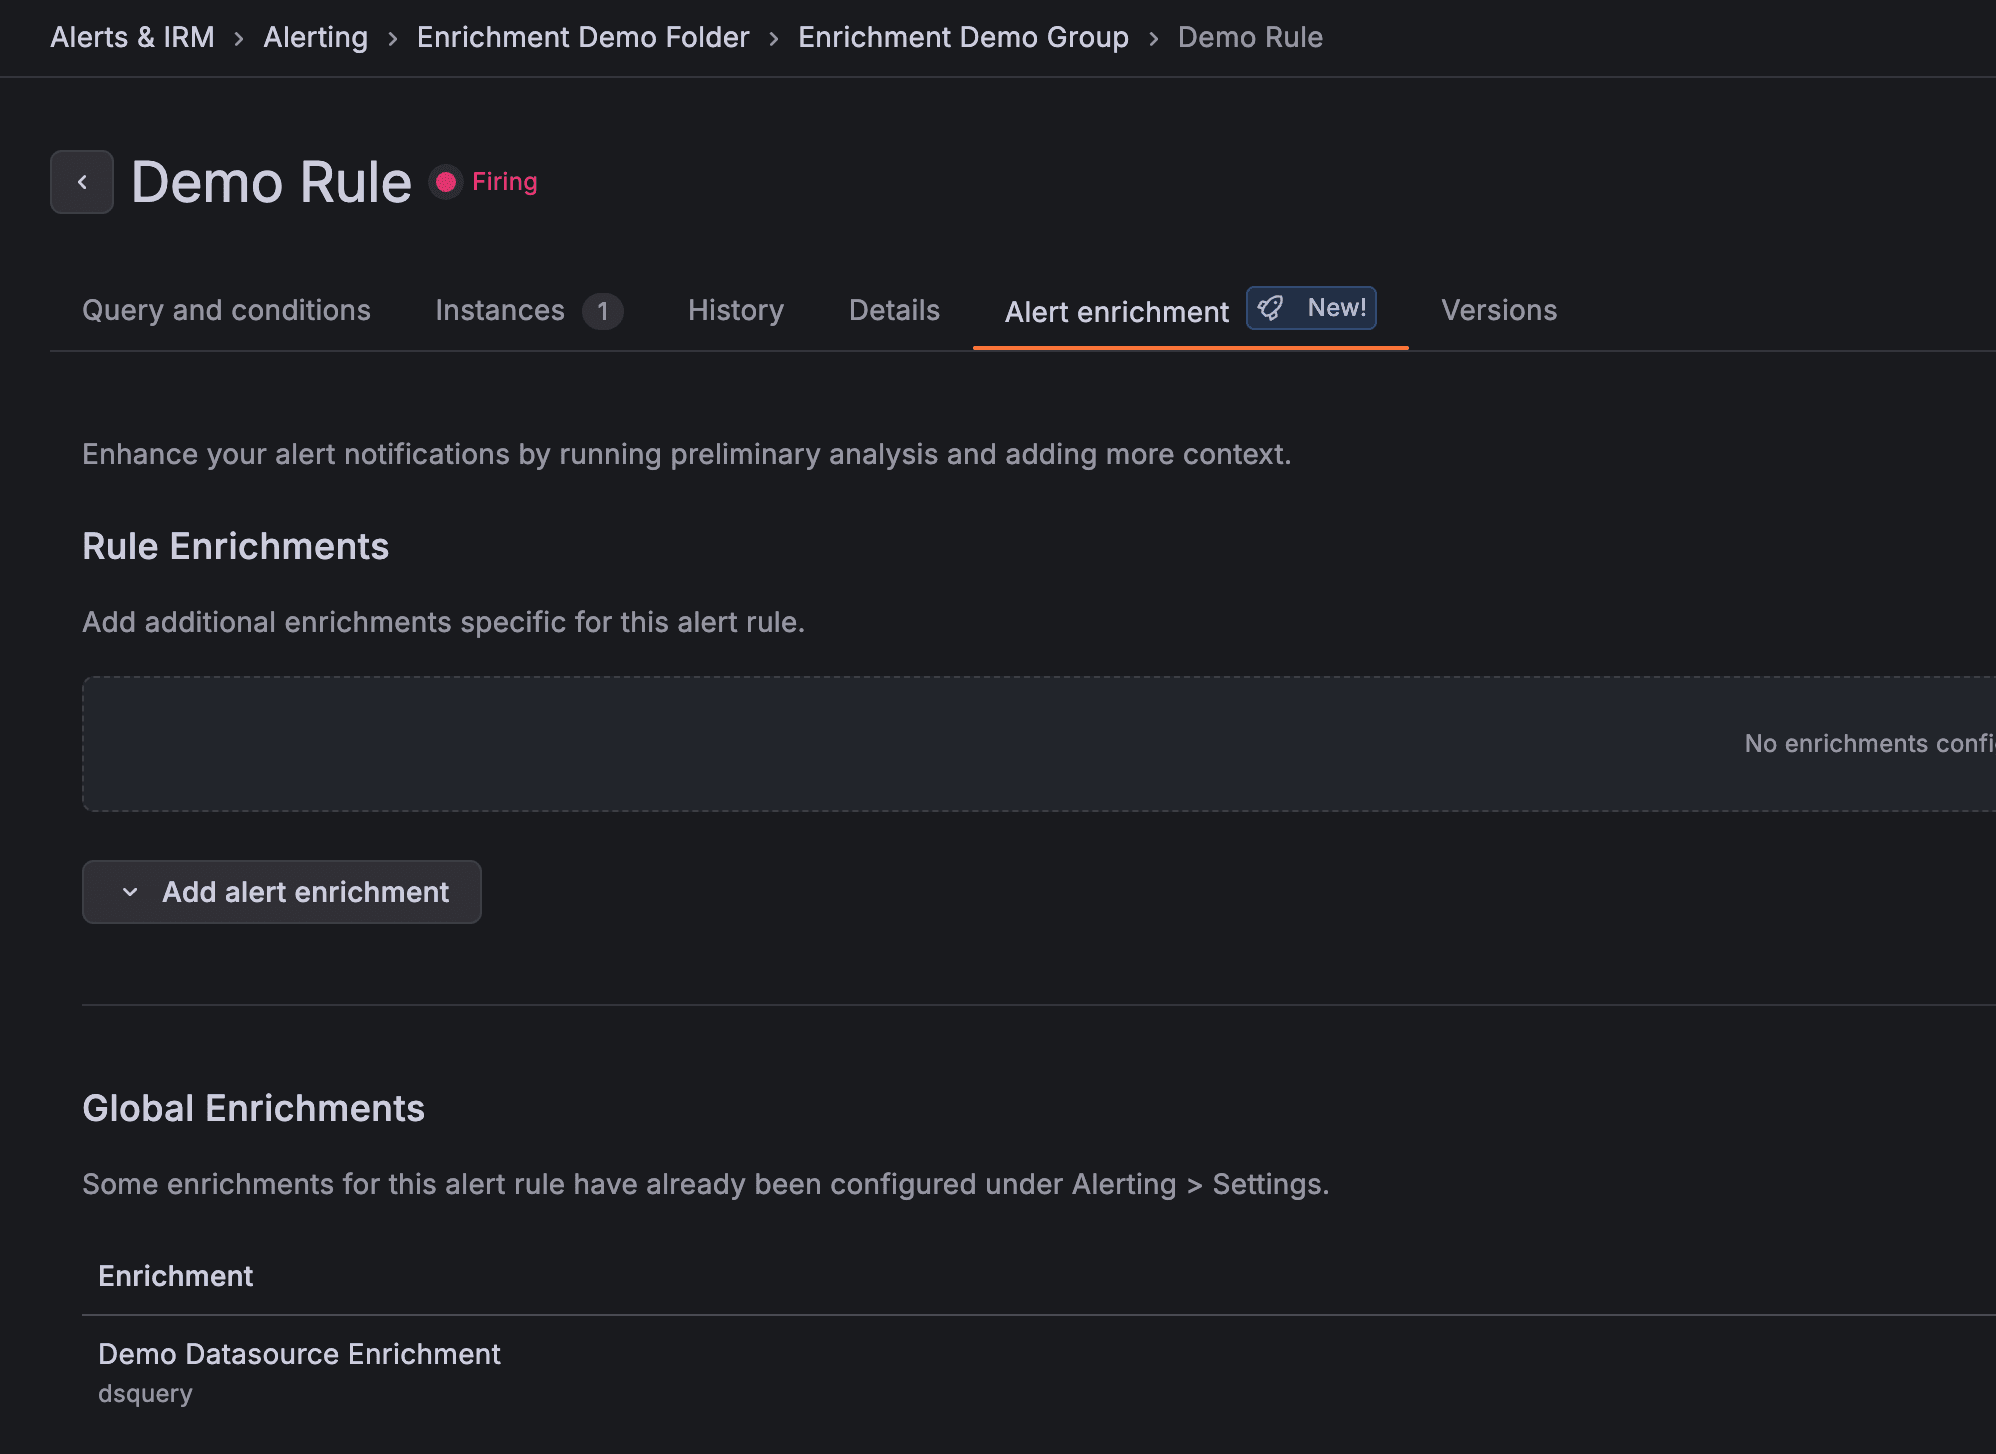Open the Details tab

coord(892,310)
